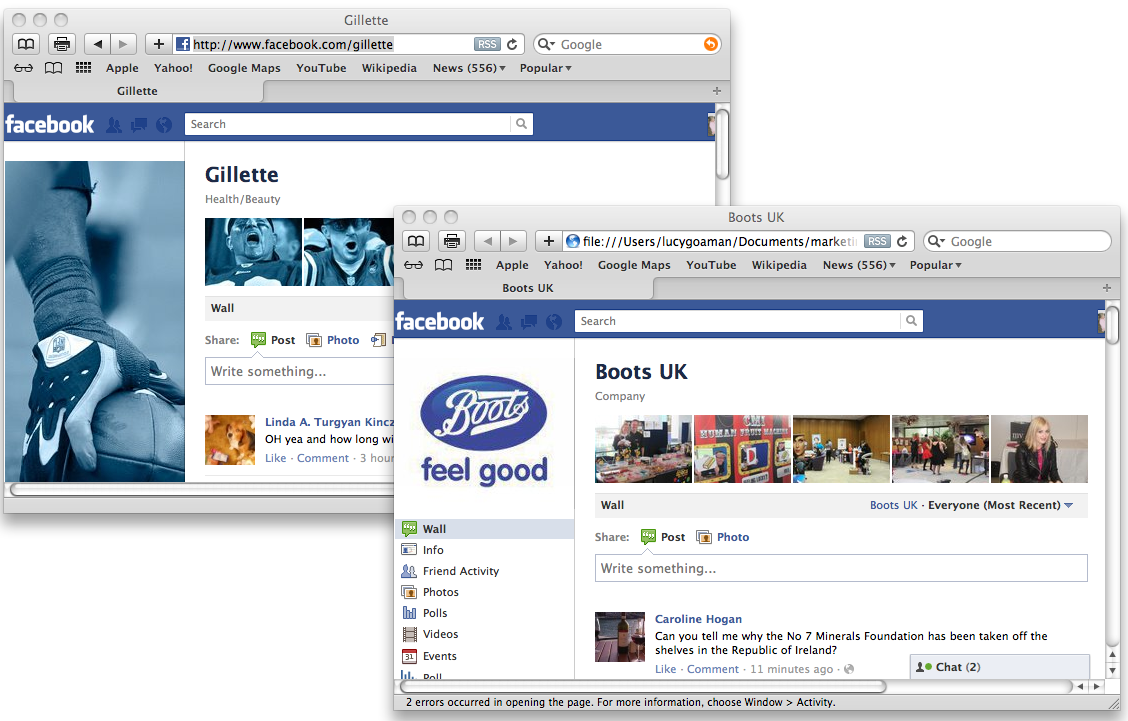The width and height of the screenshot is (1128, 721).
Task: Open Google search engine menu in Gillette window
Action: tap(547, 44)
